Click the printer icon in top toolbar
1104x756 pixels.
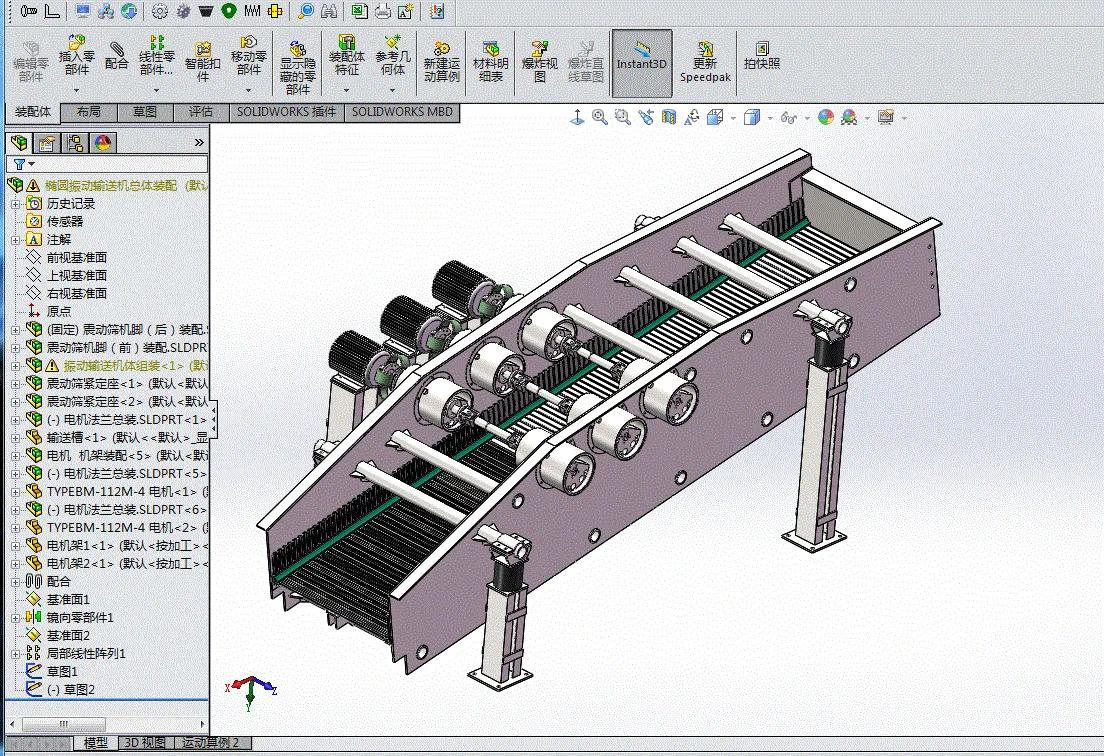click(x=382, y=11)
